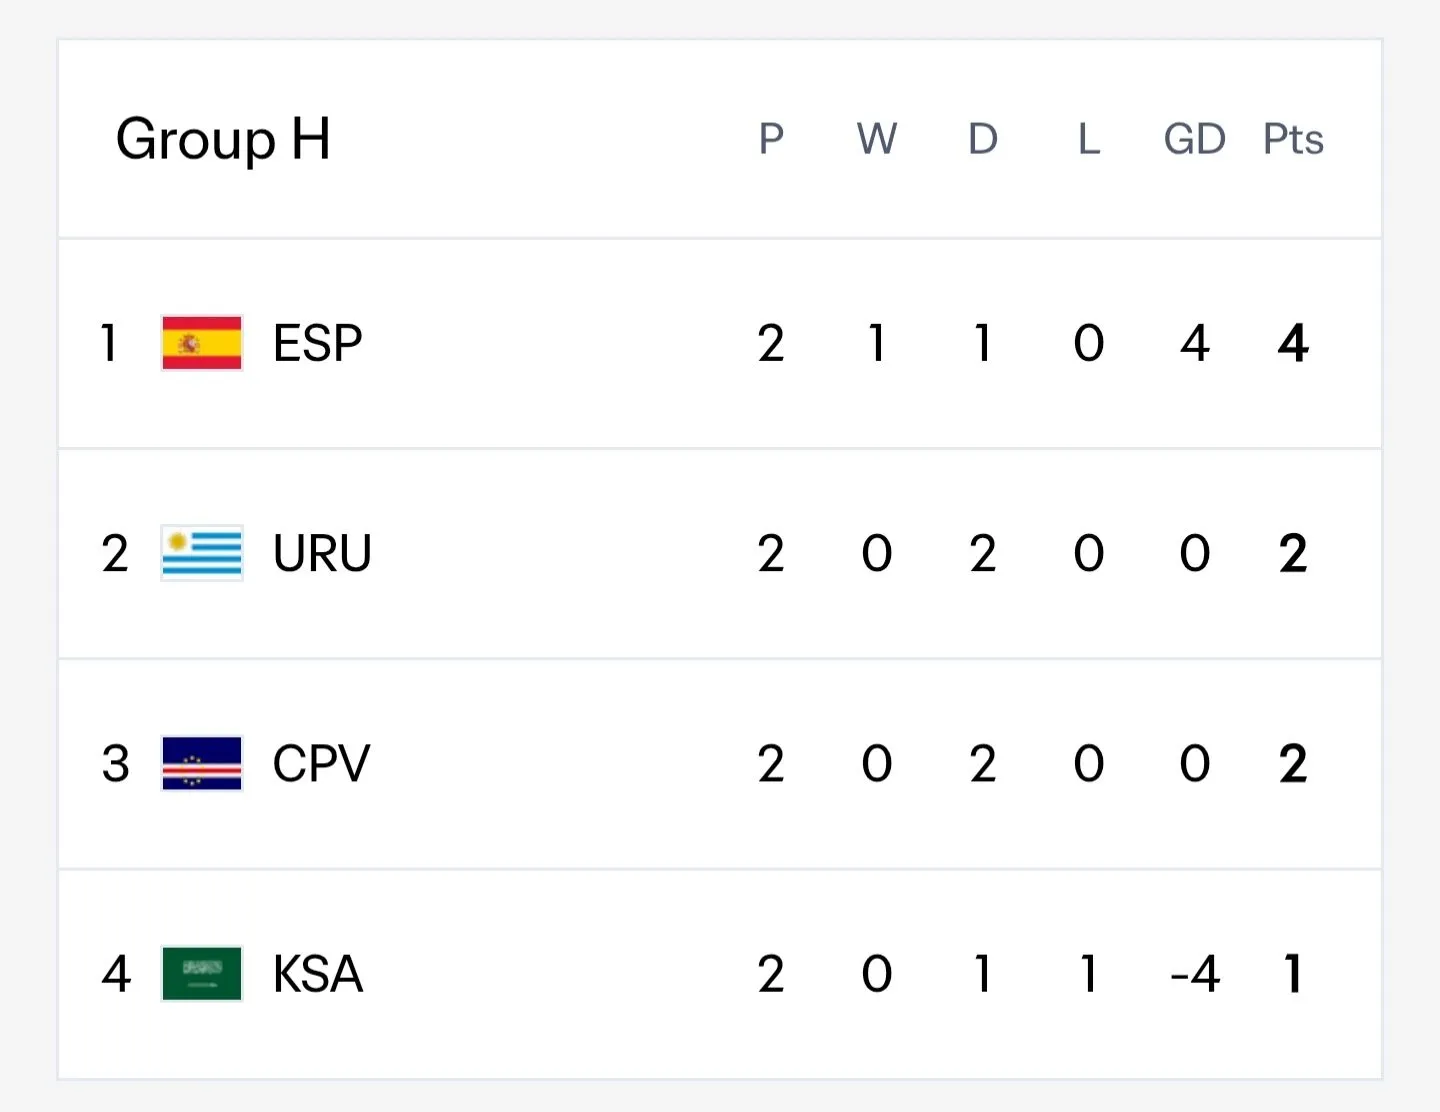Click the D column header
Screen dimensions: 1440x1112
click(x=983, y=139)
